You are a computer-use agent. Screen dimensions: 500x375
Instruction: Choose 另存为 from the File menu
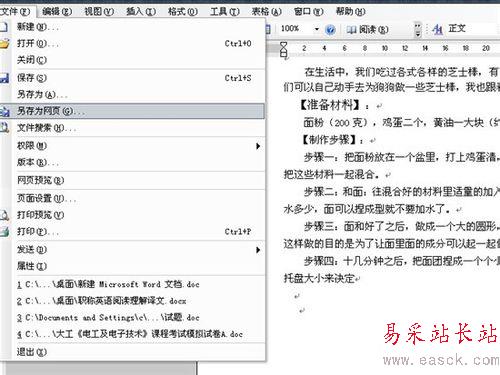133,95
